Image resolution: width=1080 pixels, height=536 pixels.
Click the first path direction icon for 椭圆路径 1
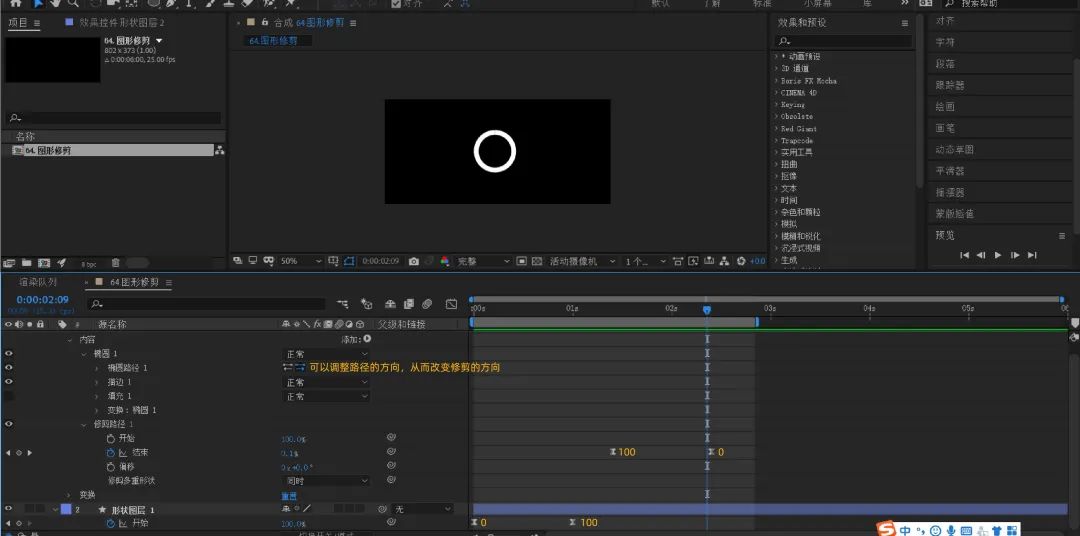(x=288, y=367)
